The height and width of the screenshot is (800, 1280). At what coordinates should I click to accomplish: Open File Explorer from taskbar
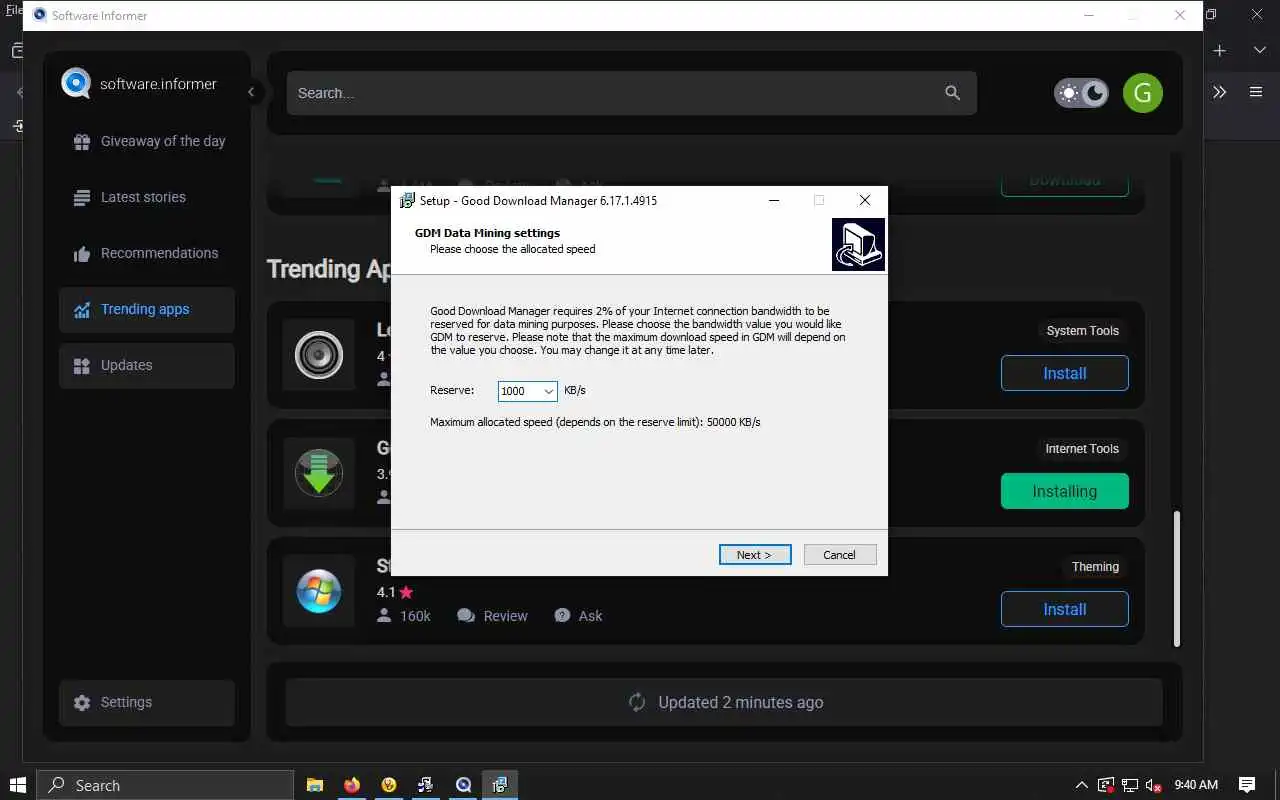pos(314,785)
